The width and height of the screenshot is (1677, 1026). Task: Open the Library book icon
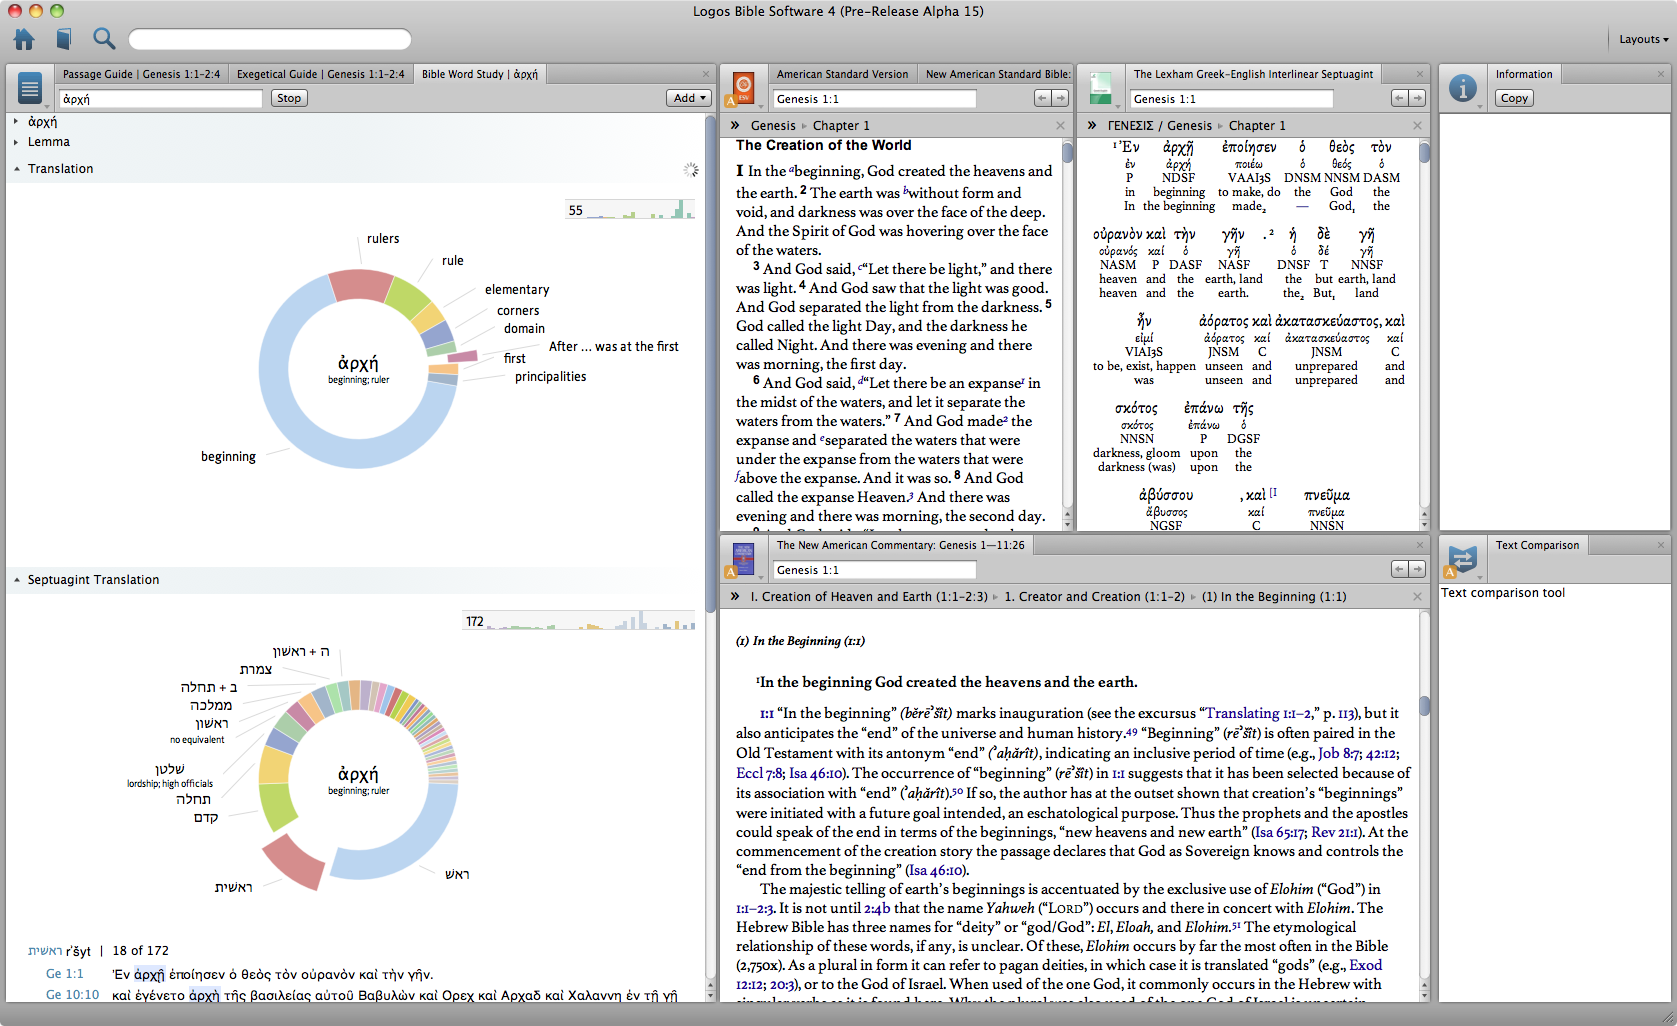coord(64,39)
